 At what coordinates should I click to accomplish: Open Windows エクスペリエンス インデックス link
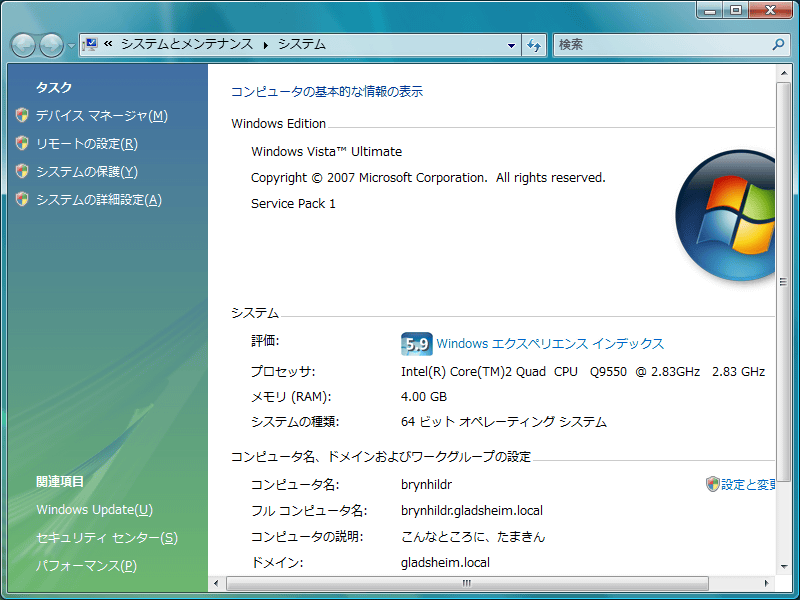point(550,344)
